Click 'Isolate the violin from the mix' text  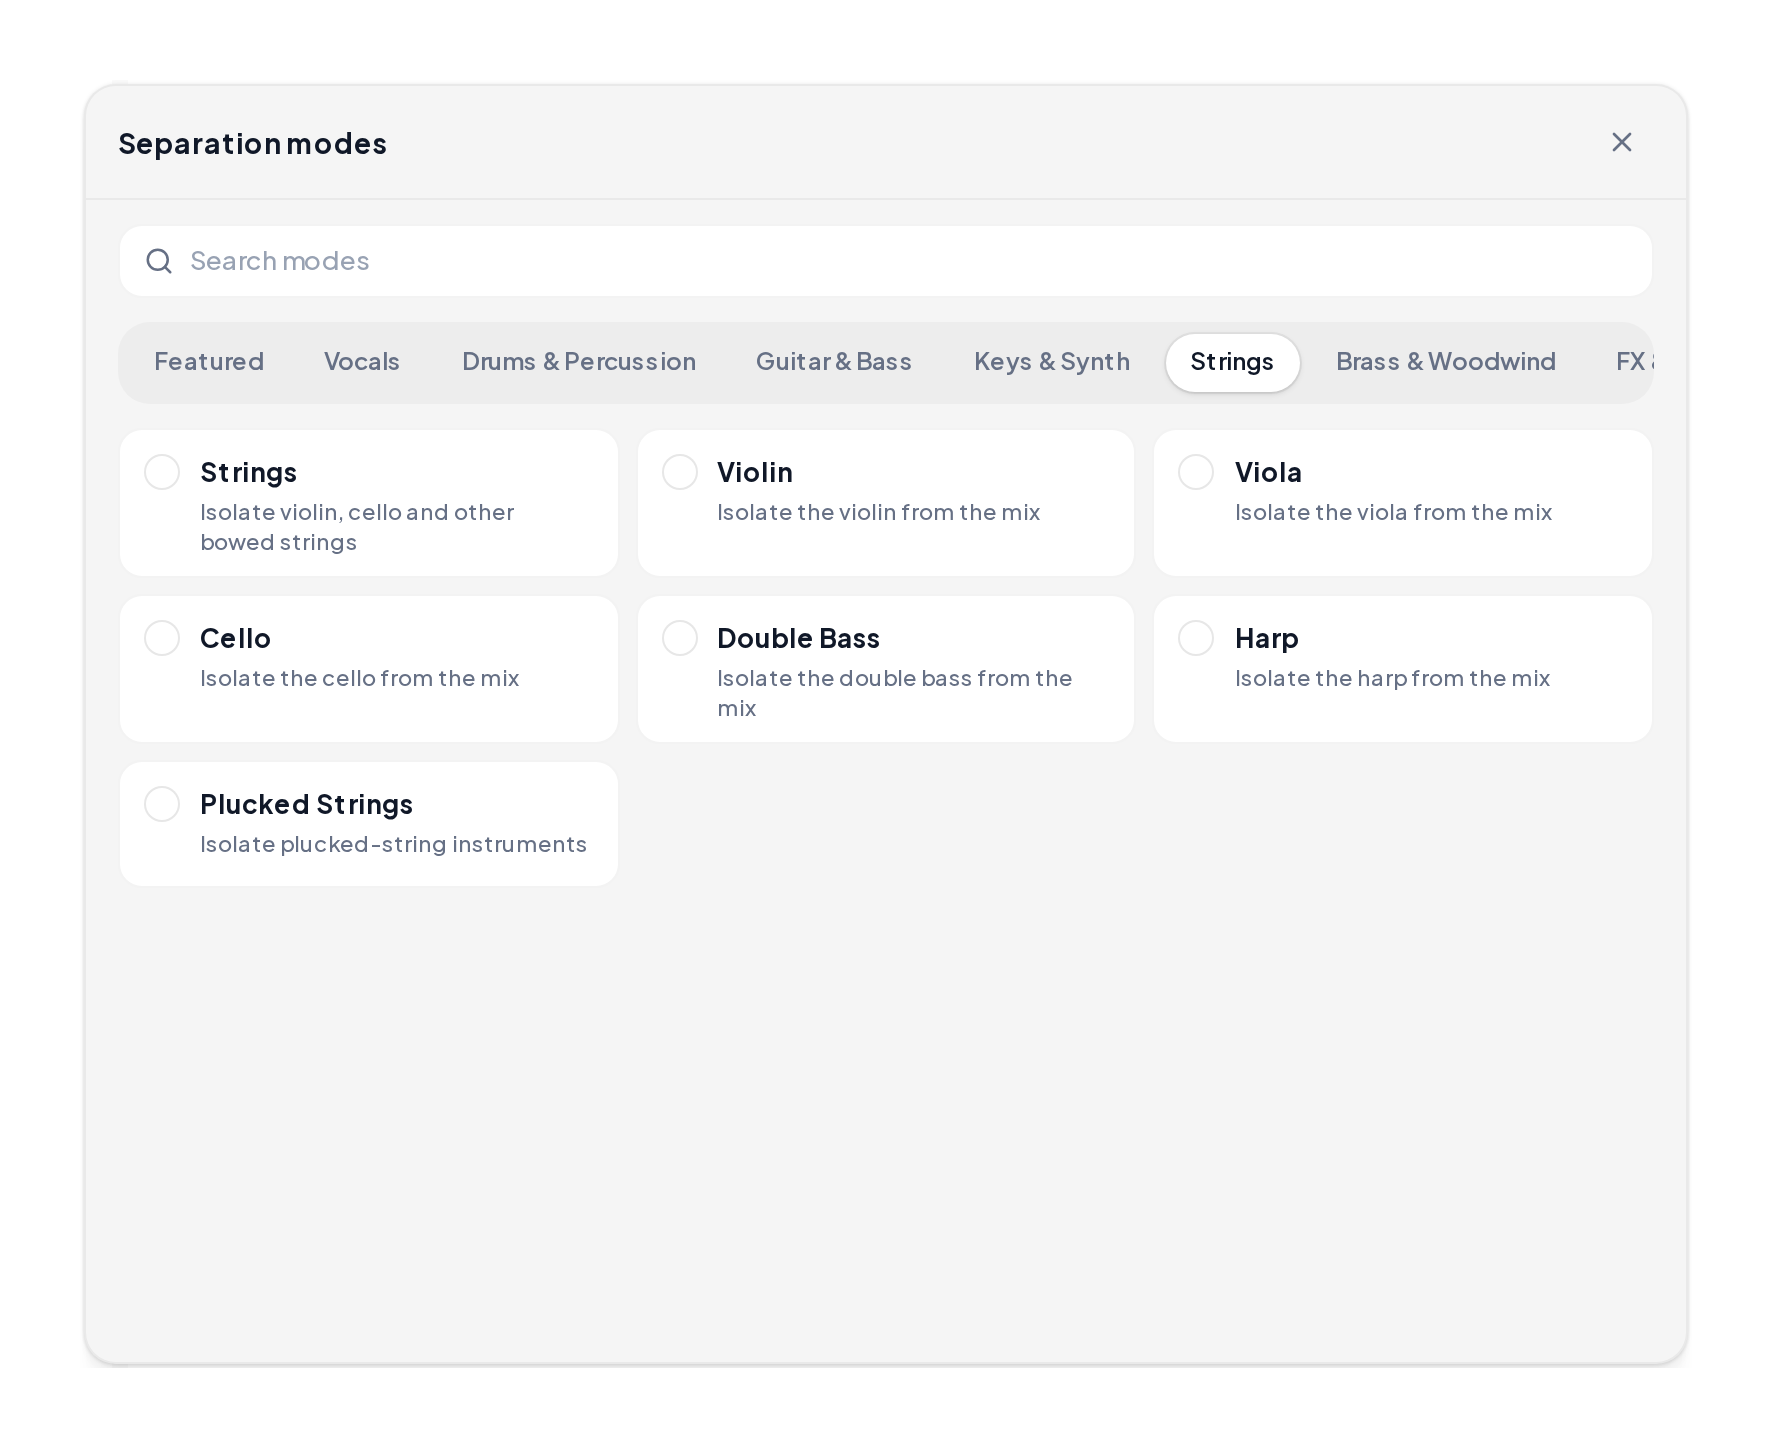pos(878,512)
